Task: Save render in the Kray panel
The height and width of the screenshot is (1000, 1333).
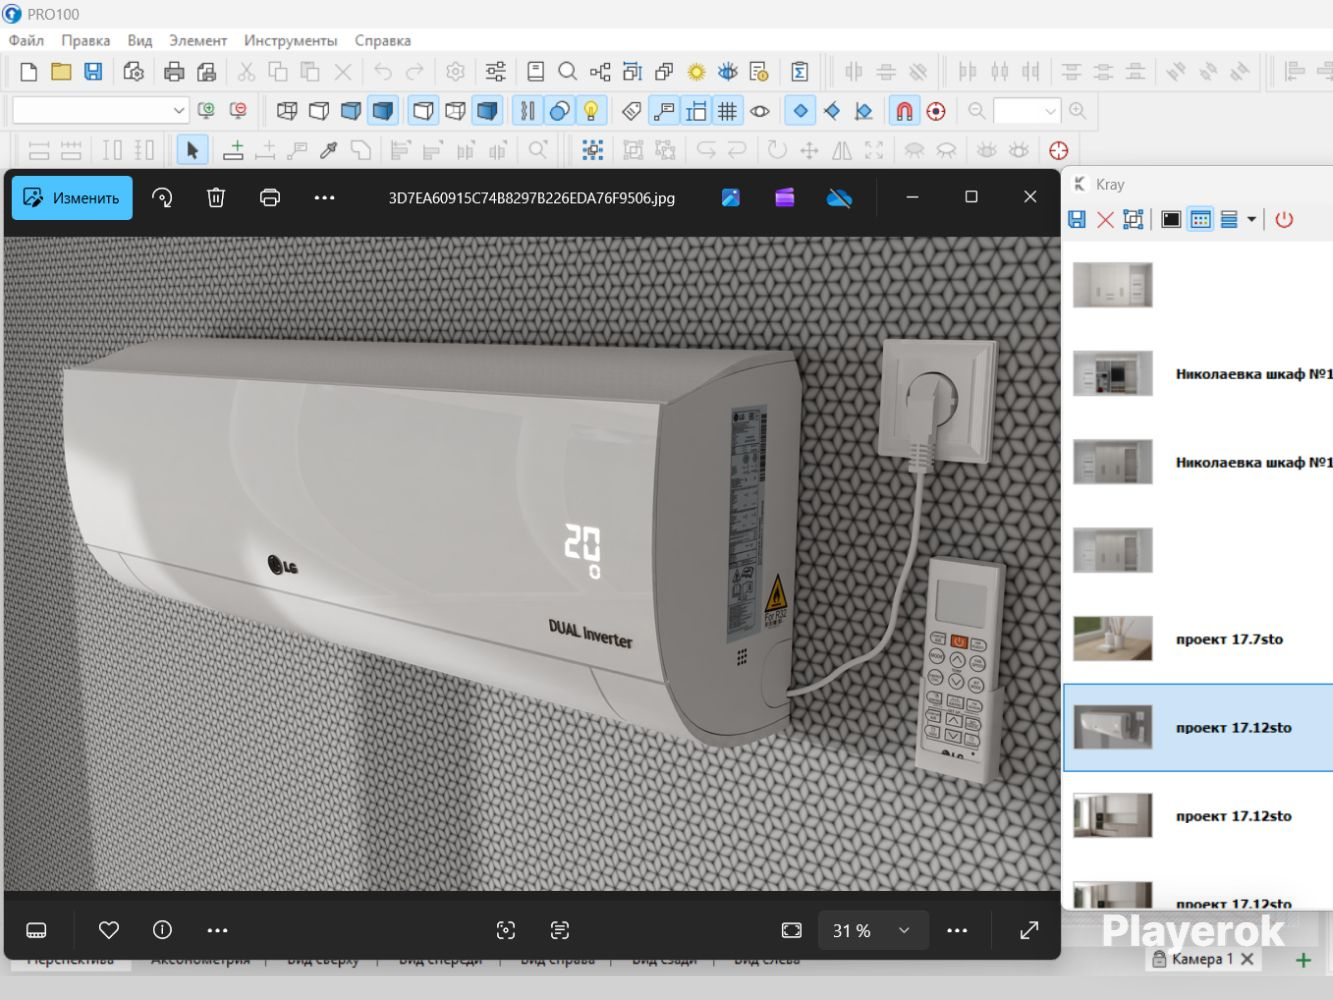Action: [x=1077, y=219]
